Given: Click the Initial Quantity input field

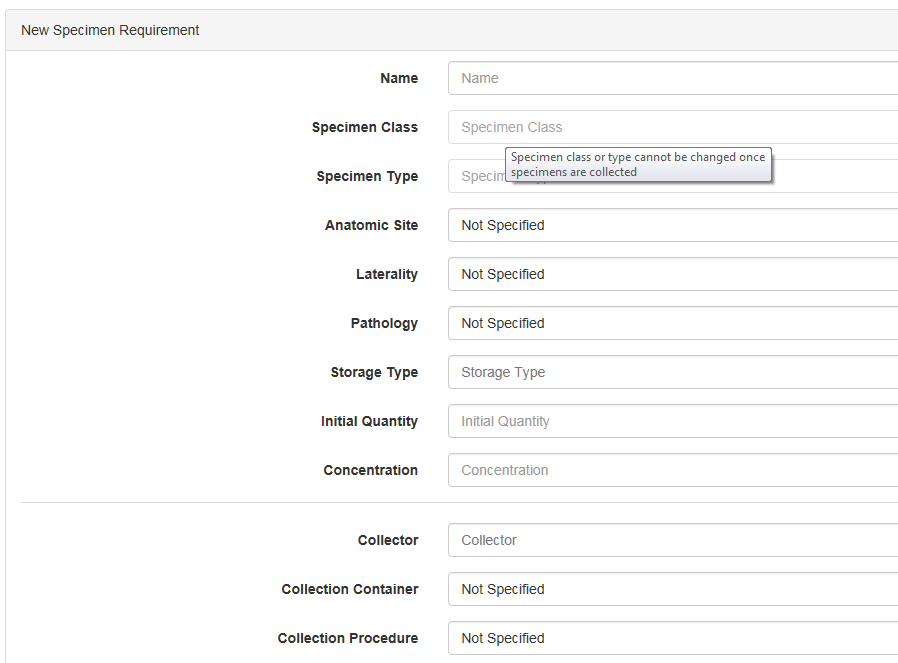Looking at the screenshot, I should coord(670,421).
